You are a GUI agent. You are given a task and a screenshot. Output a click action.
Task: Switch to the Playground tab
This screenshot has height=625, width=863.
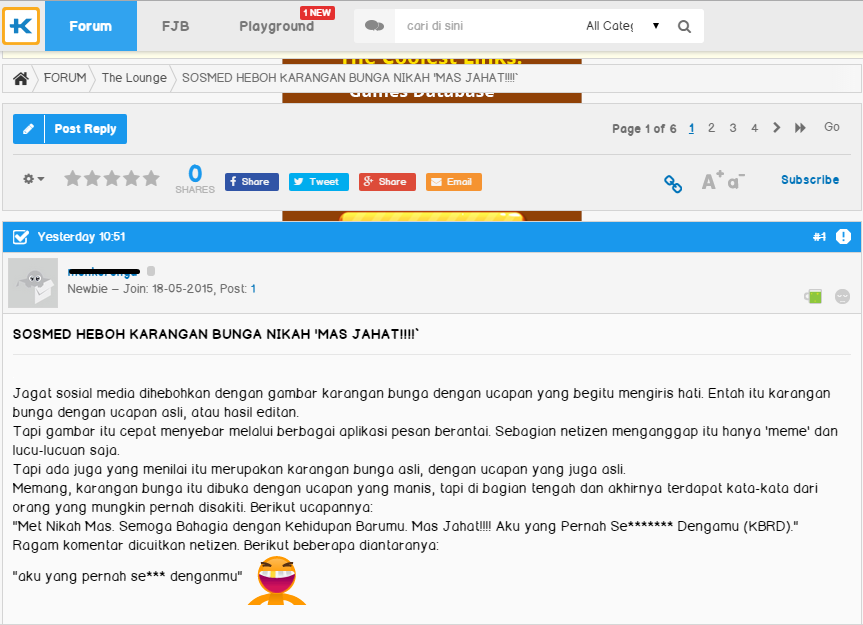tap(276, 26)
